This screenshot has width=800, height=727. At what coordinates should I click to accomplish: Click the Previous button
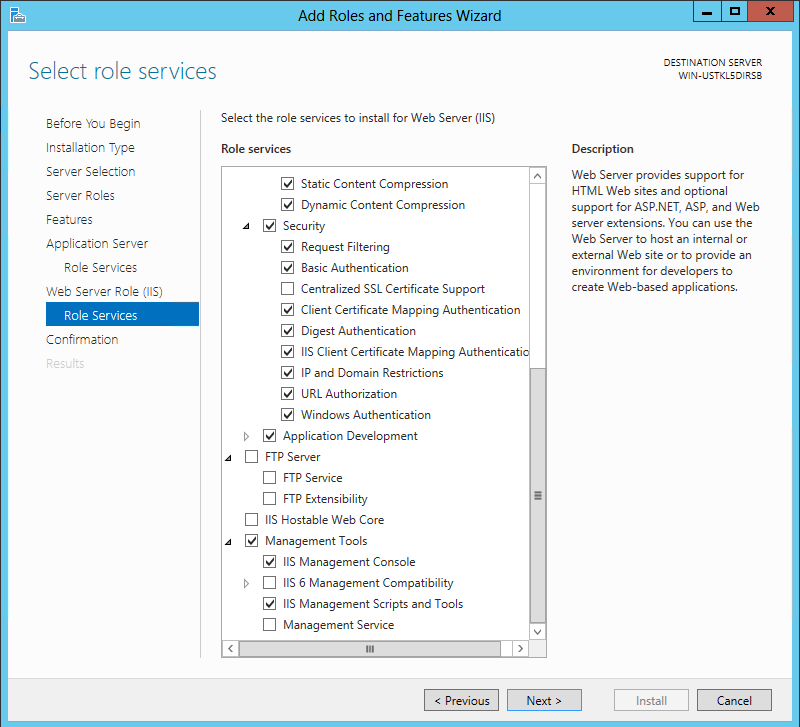click(461, 700)
